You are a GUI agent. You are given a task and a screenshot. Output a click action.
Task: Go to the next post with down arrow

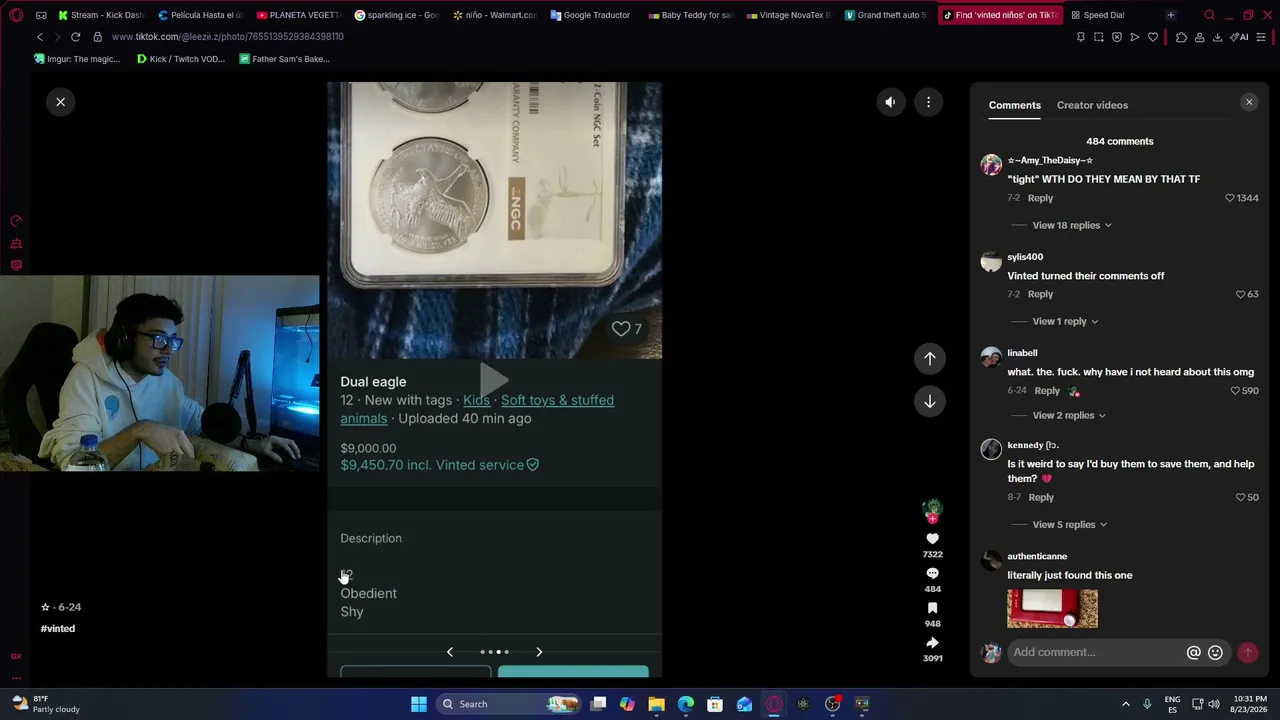(930, 401)
